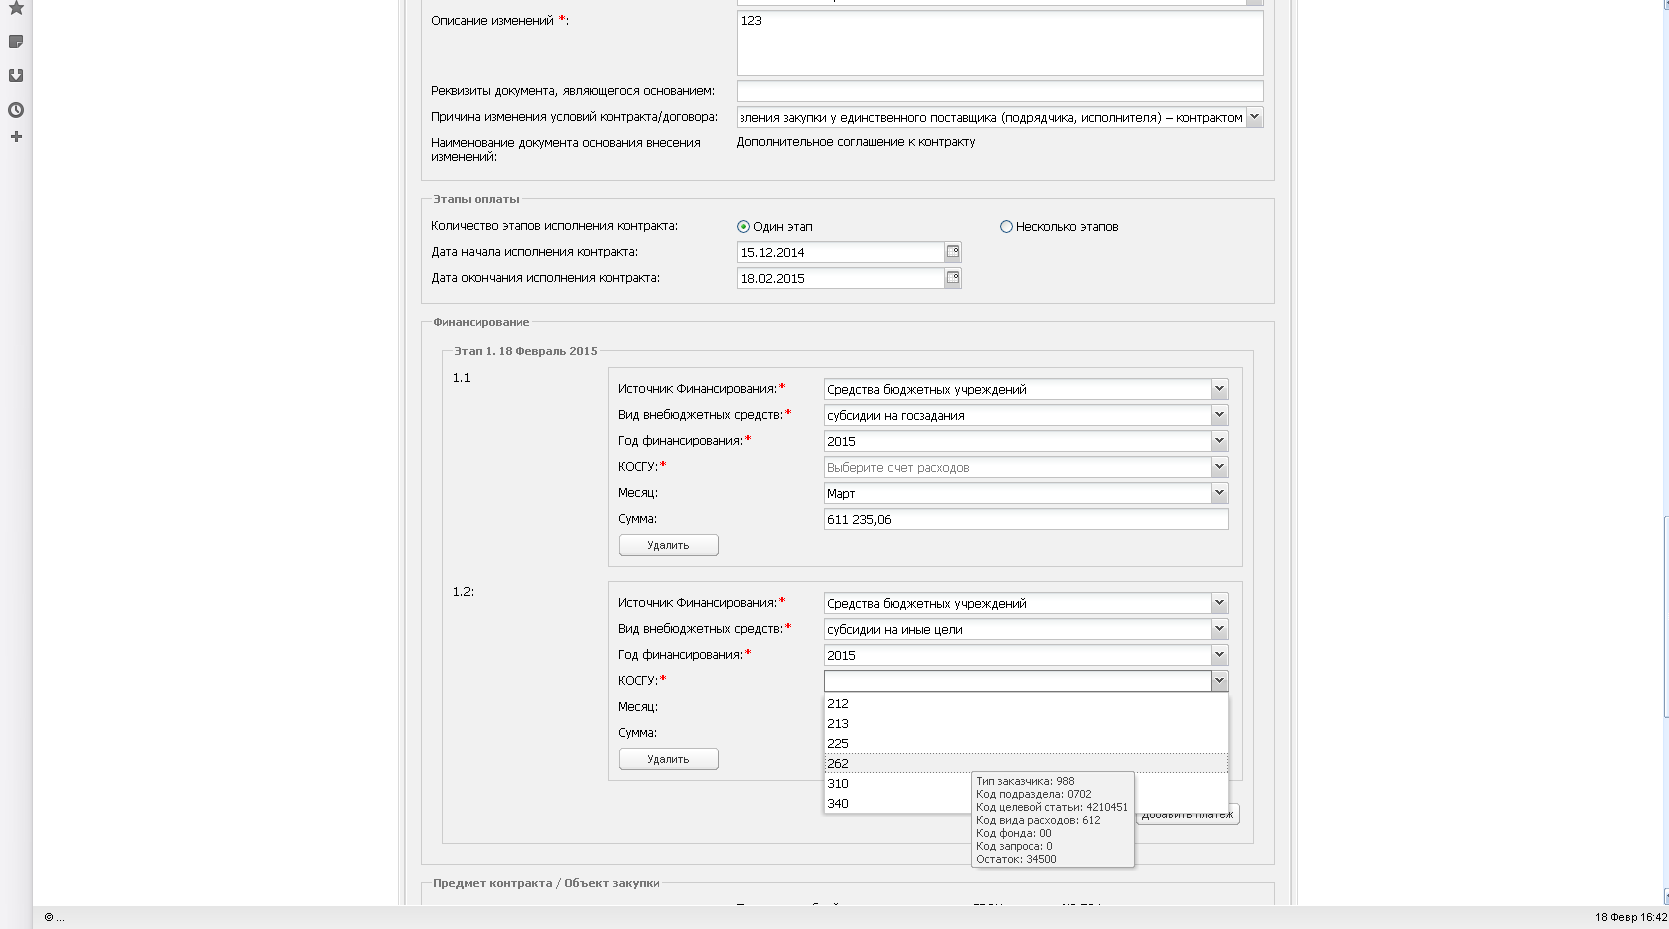This screenshot has width=1669, height=929.
Task: Click the clock '18 Февр 16:42'
Action: click(x=1630, y=917)
